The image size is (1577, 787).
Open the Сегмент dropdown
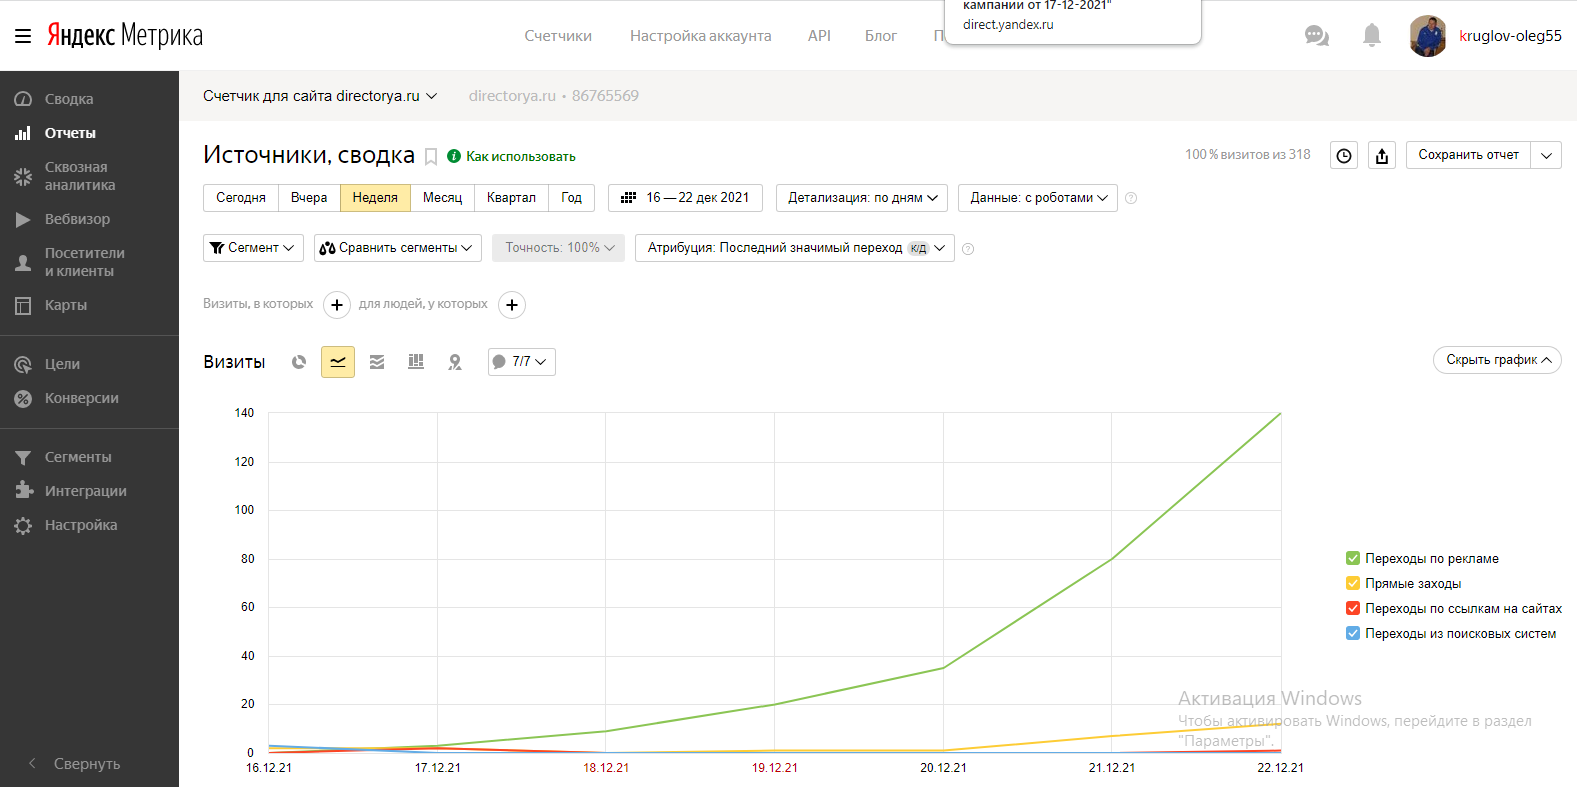point(253,248)
